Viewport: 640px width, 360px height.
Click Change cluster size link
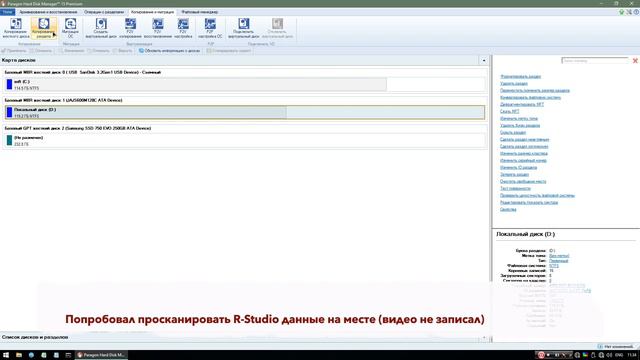tap(524, 153)
